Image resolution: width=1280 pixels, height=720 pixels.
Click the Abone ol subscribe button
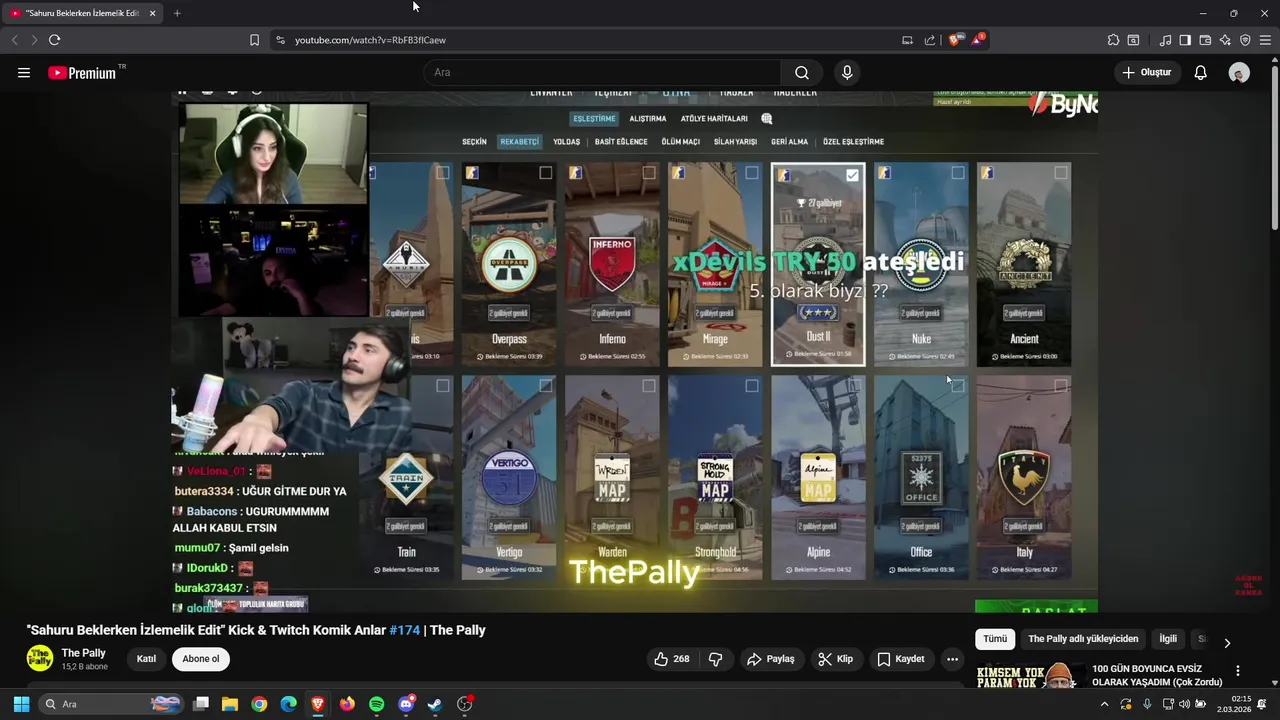(201, 659)
